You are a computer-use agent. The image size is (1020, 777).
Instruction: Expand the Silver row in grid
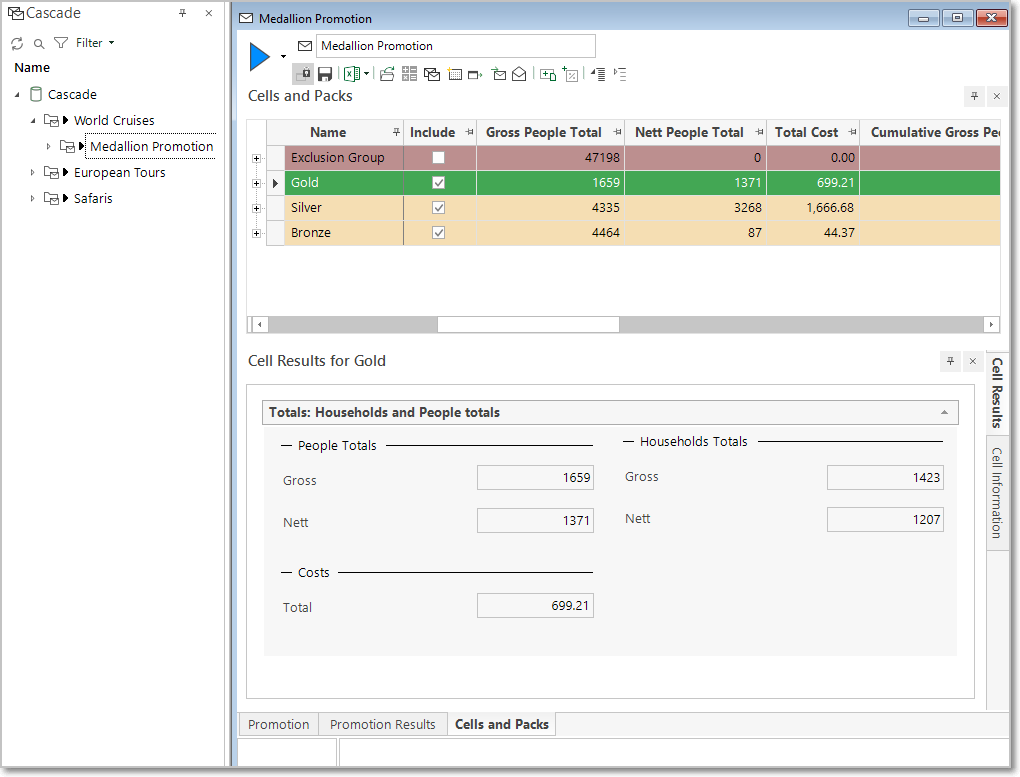coord(257,208)
